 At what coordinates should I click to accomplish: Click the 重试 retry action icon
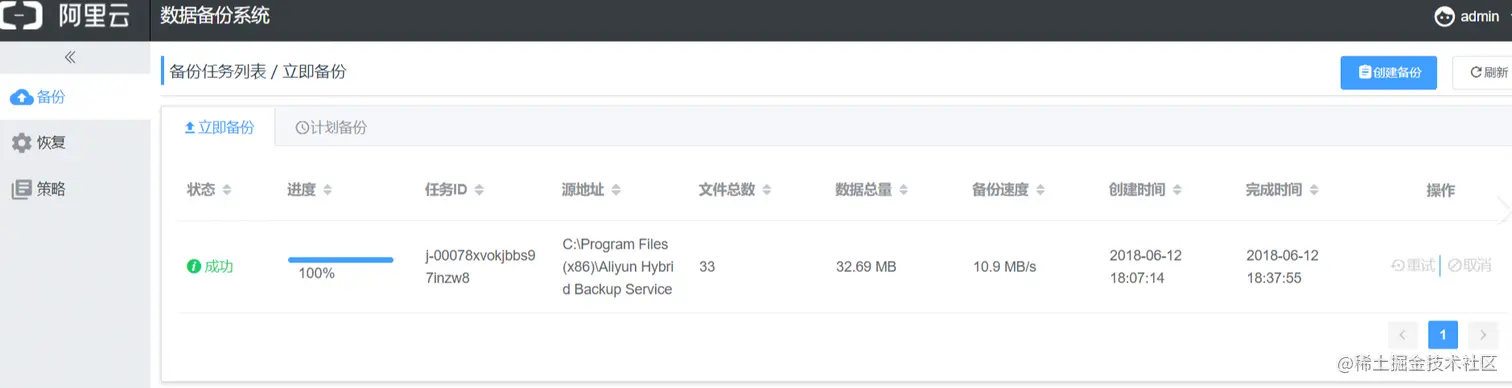coord(1398,265)
